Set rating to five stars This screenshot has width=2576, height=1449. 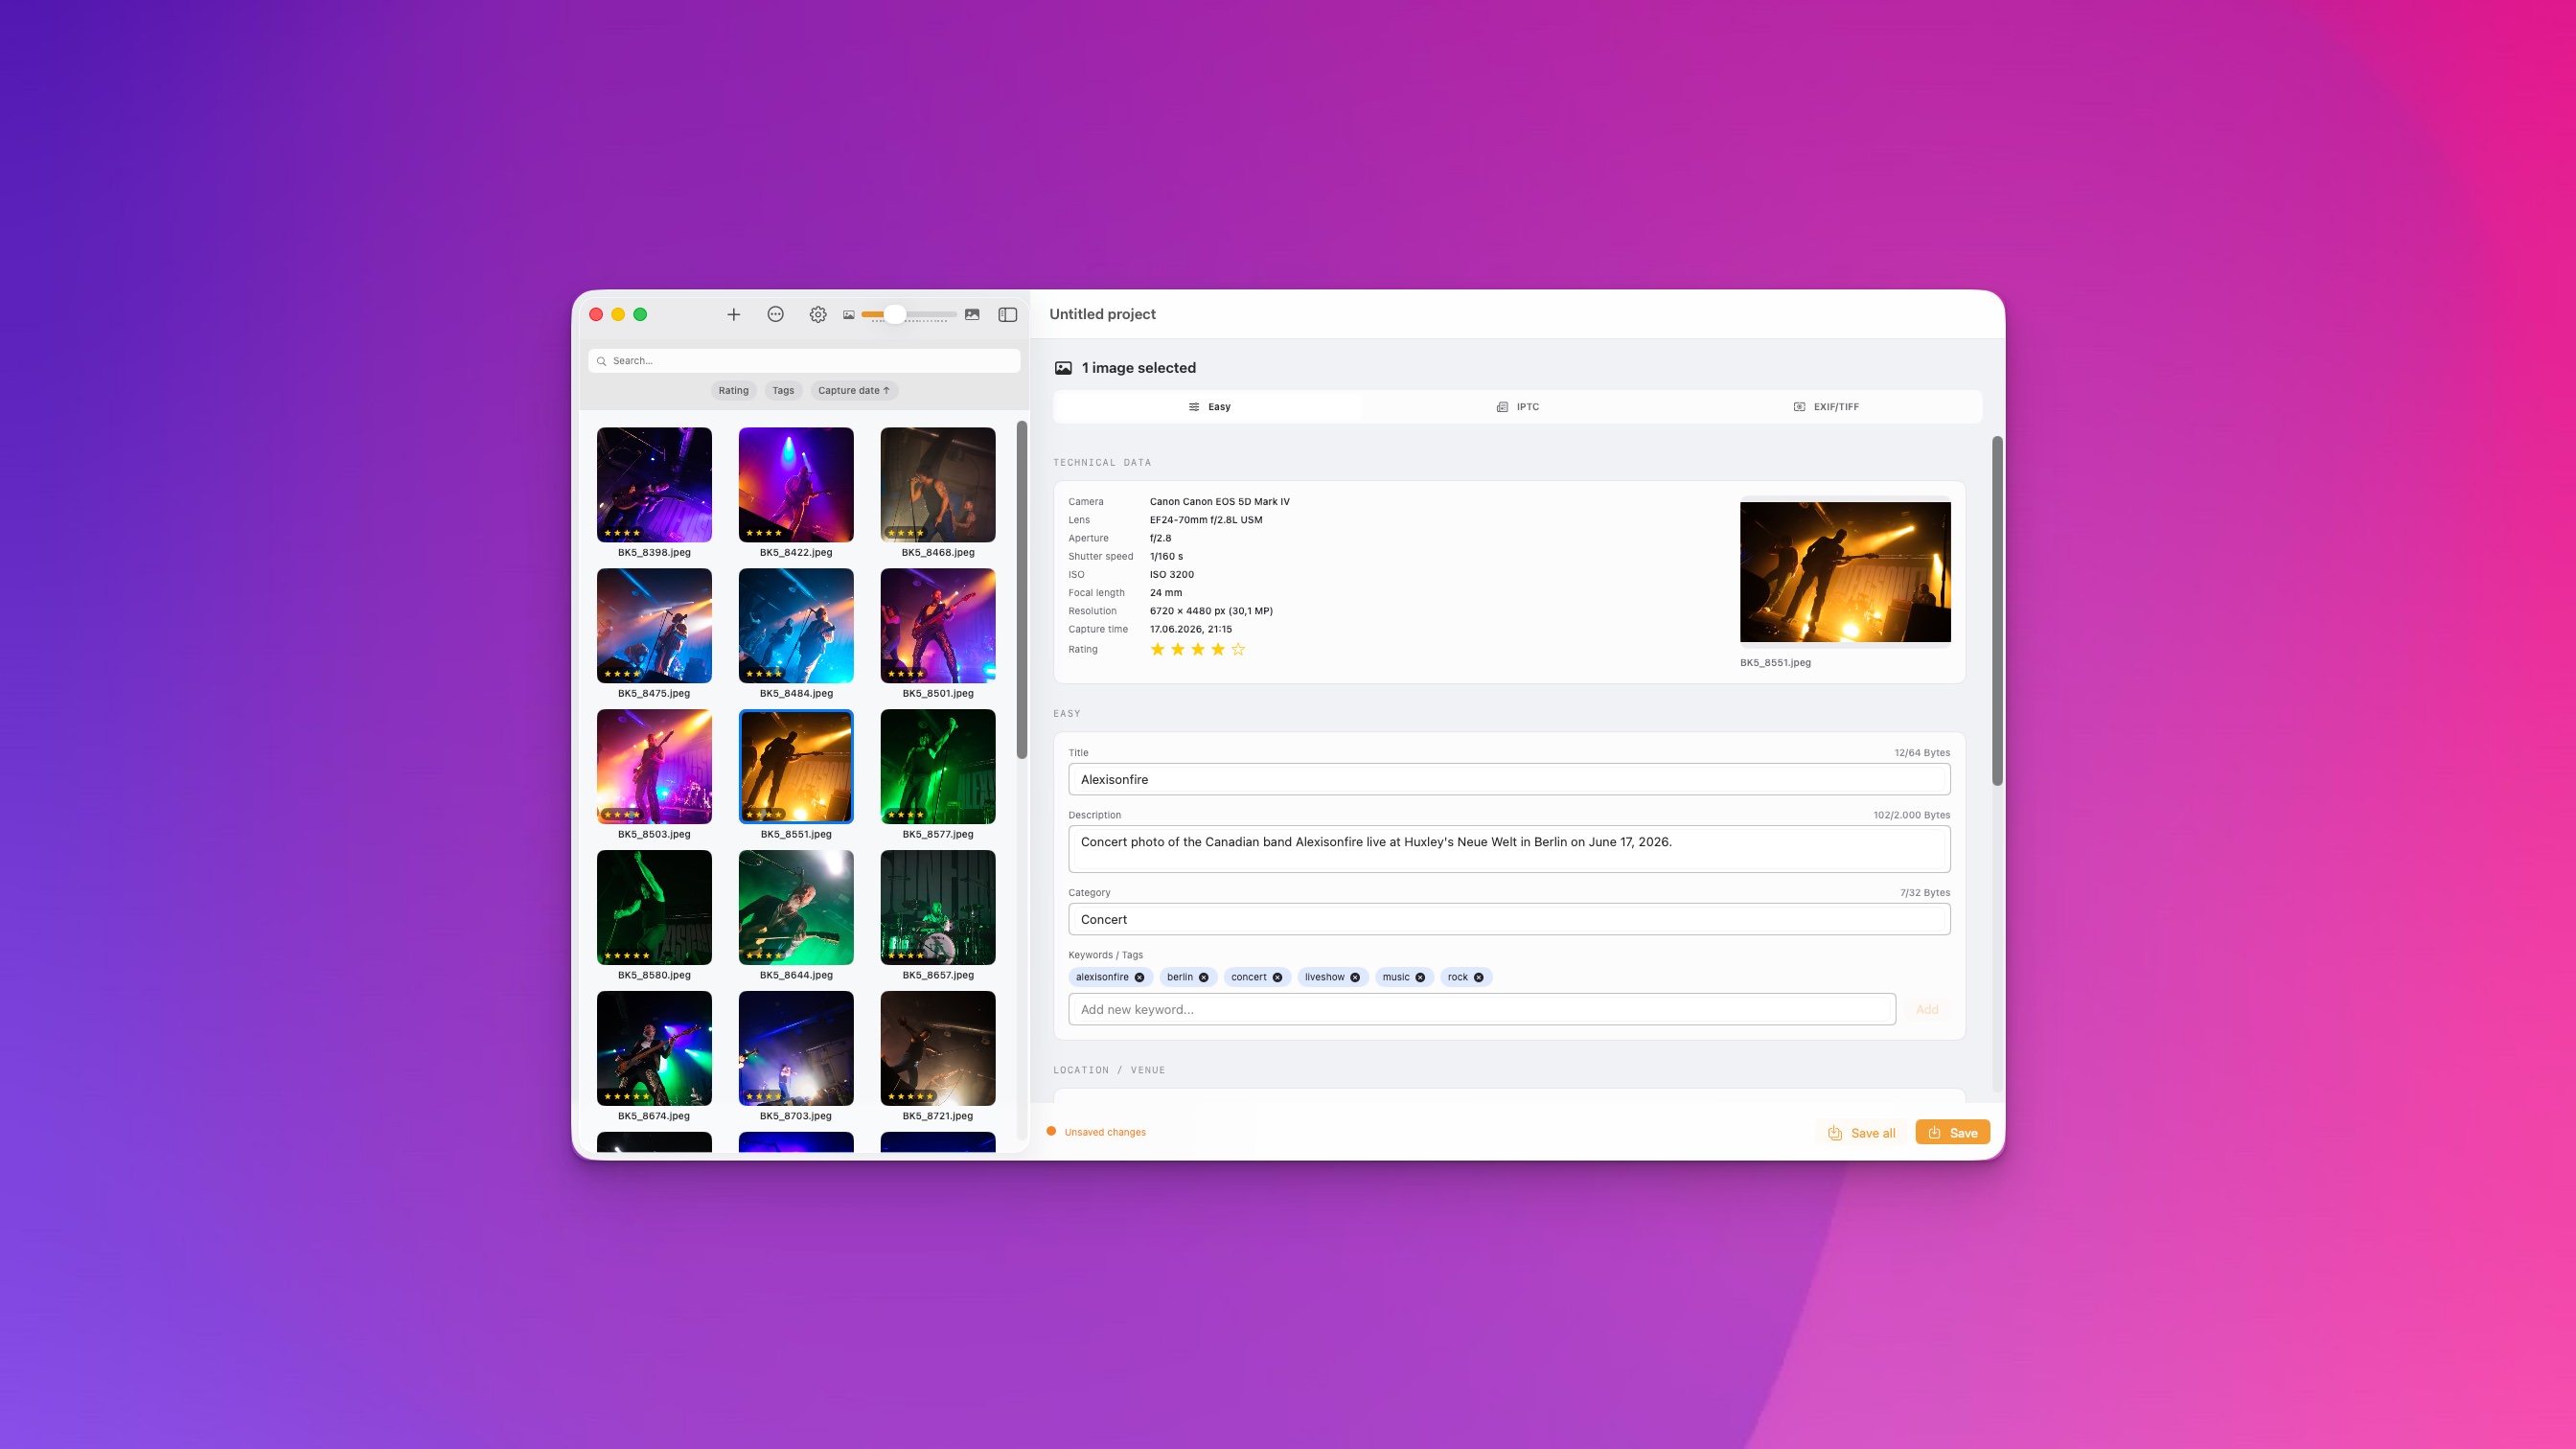(1238, 649)
